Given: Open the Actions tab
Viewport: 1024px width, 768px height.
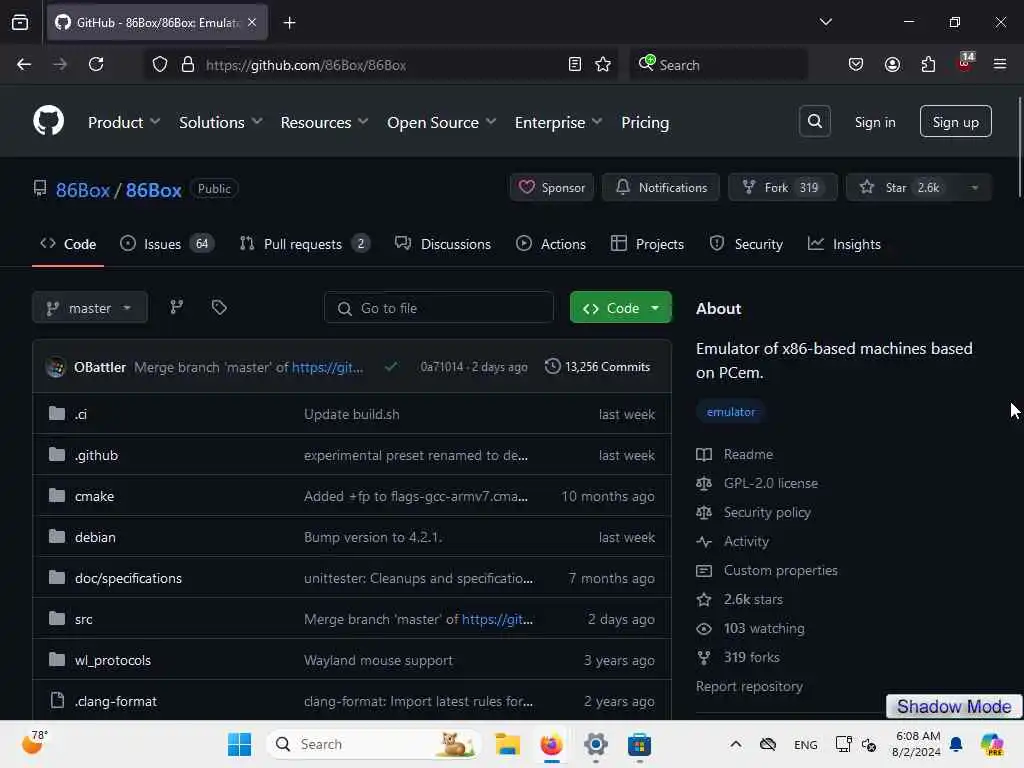Looking at the screenshot, I should [551, 244].
